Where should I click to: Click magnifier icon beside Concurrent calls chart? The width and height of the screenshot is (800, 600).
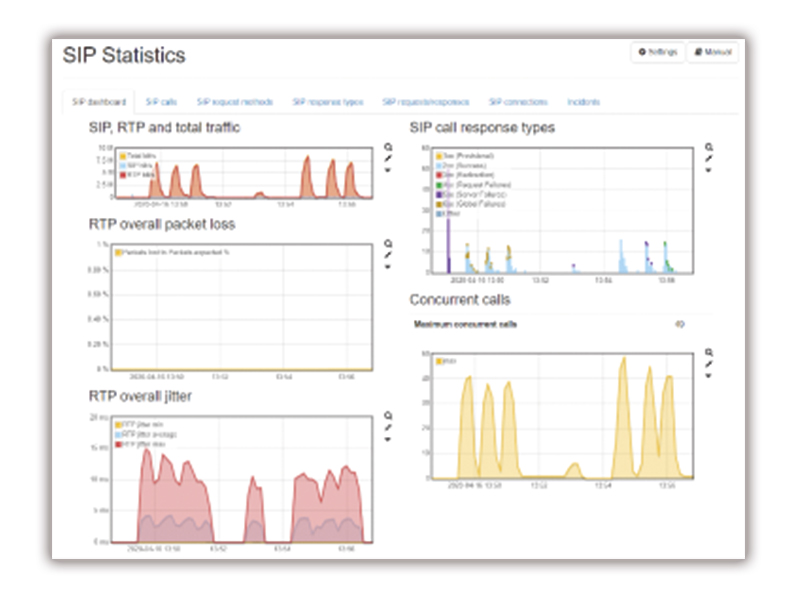click(708, 353)
